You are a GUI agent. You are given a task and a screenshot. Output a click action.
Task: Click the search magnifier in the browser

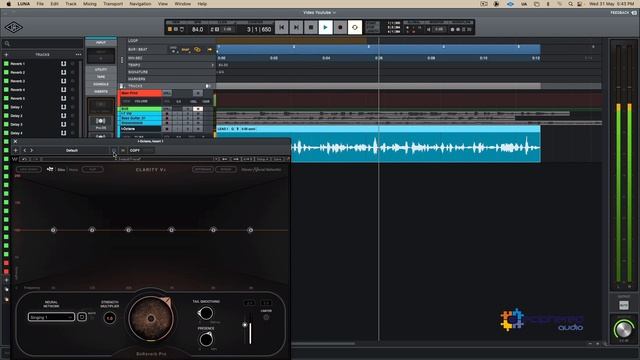pyautogui.click(x=7, y=43)
